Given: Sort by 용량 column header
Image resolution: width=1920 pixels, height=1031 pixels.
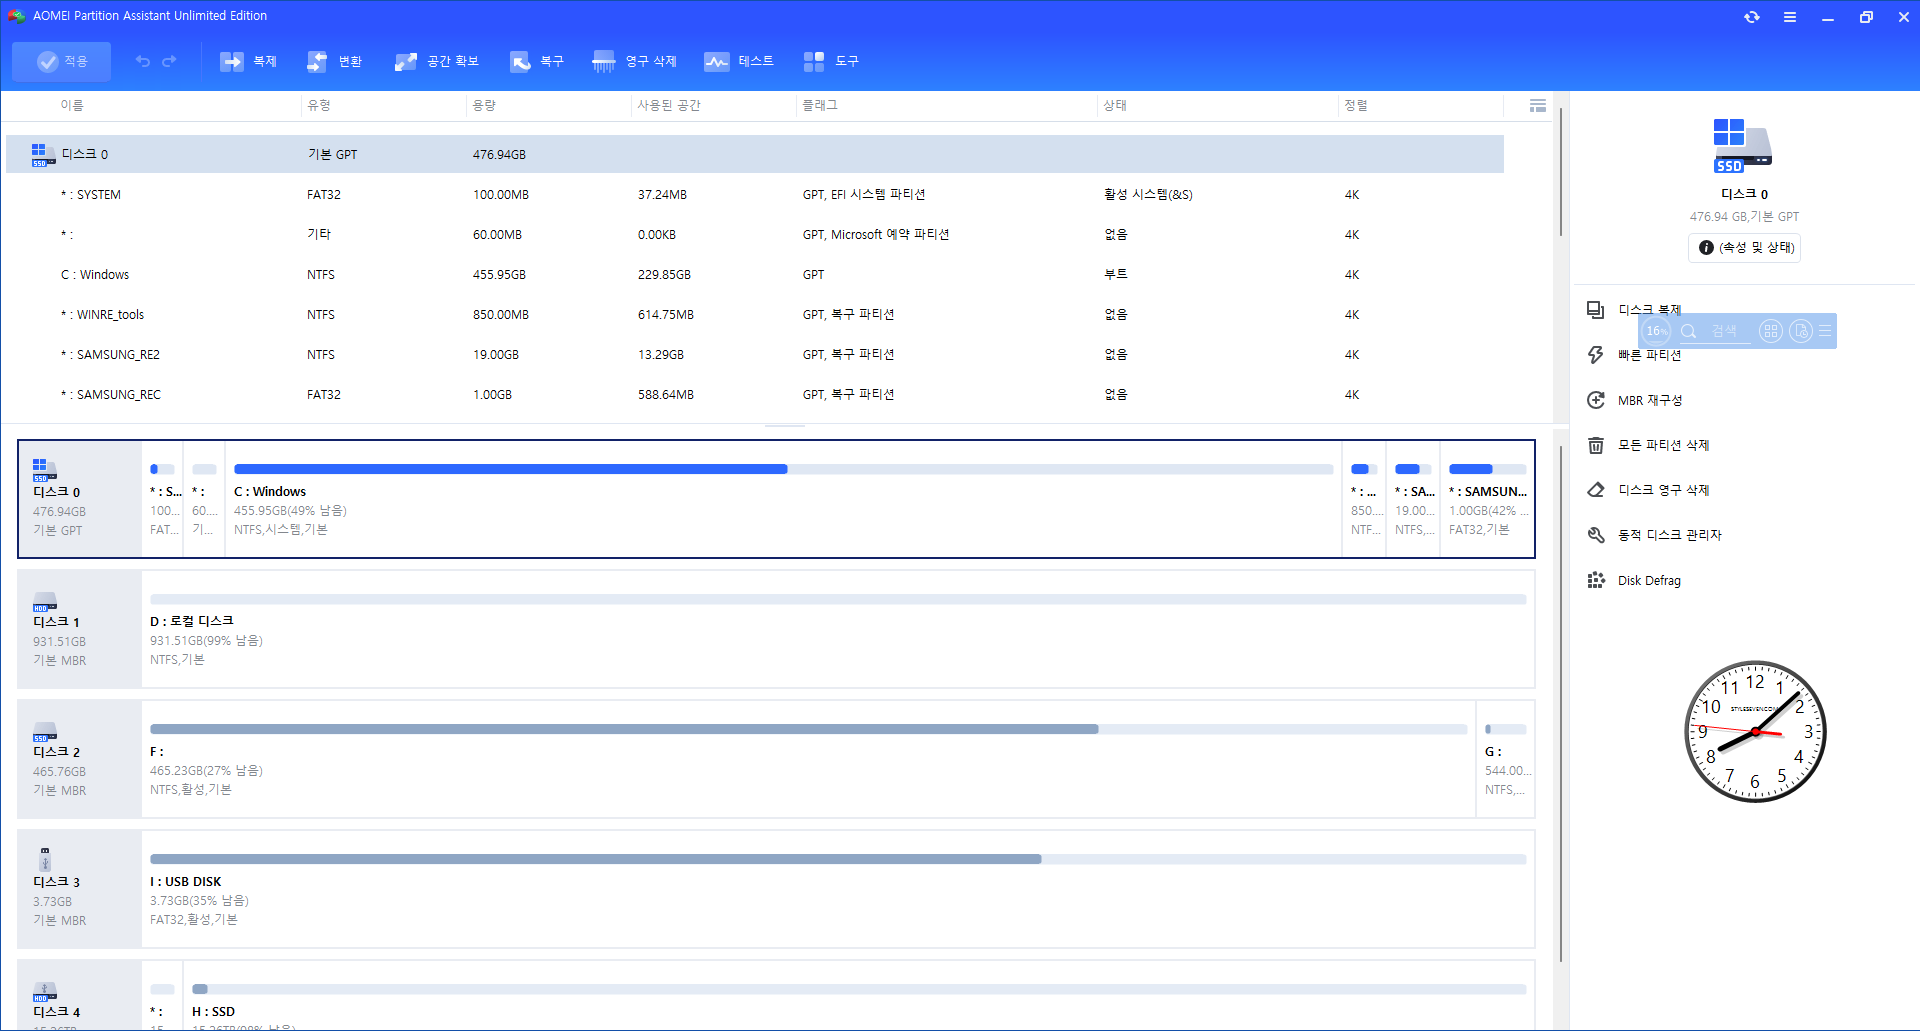Looking at the screenshot, I should point(484,105).
